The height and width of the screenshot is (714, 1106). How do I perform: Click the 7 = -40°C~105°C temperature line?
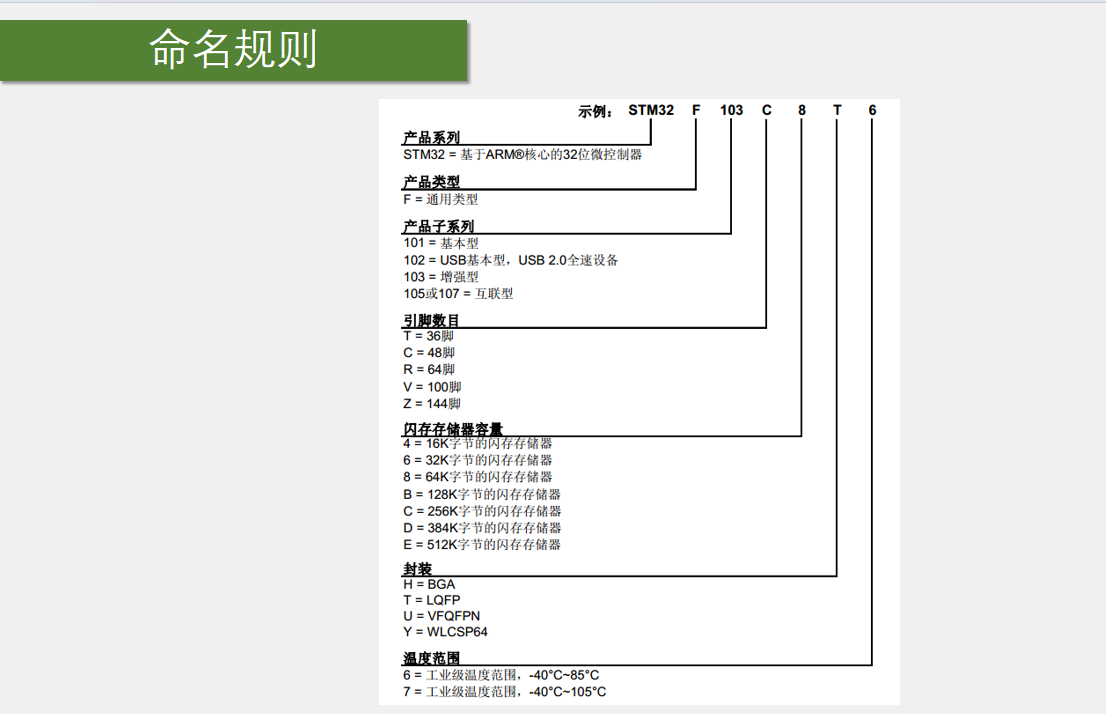click(x=504, y=692)
